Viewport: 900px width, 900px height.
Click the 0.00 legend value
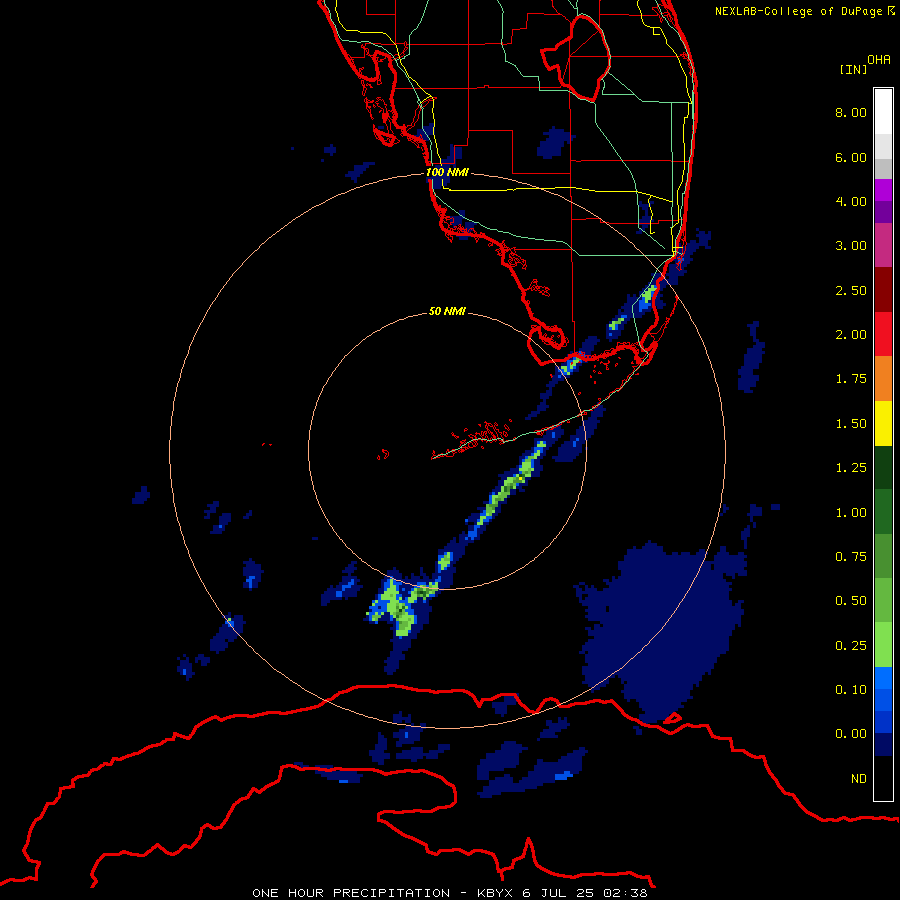coord(851,734)
